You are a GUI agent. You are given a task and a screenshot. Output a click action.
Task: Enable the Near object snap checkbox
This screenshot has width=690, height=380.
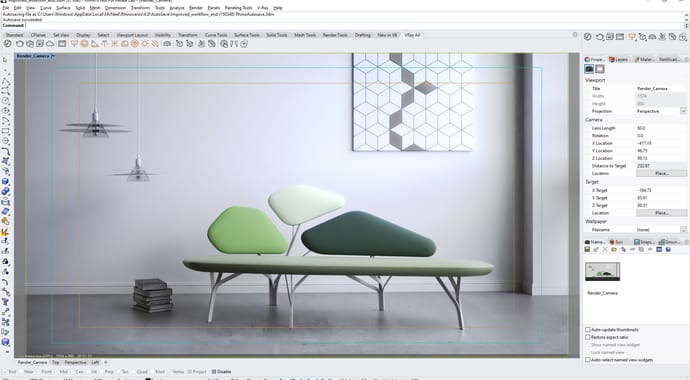point(21,372)
